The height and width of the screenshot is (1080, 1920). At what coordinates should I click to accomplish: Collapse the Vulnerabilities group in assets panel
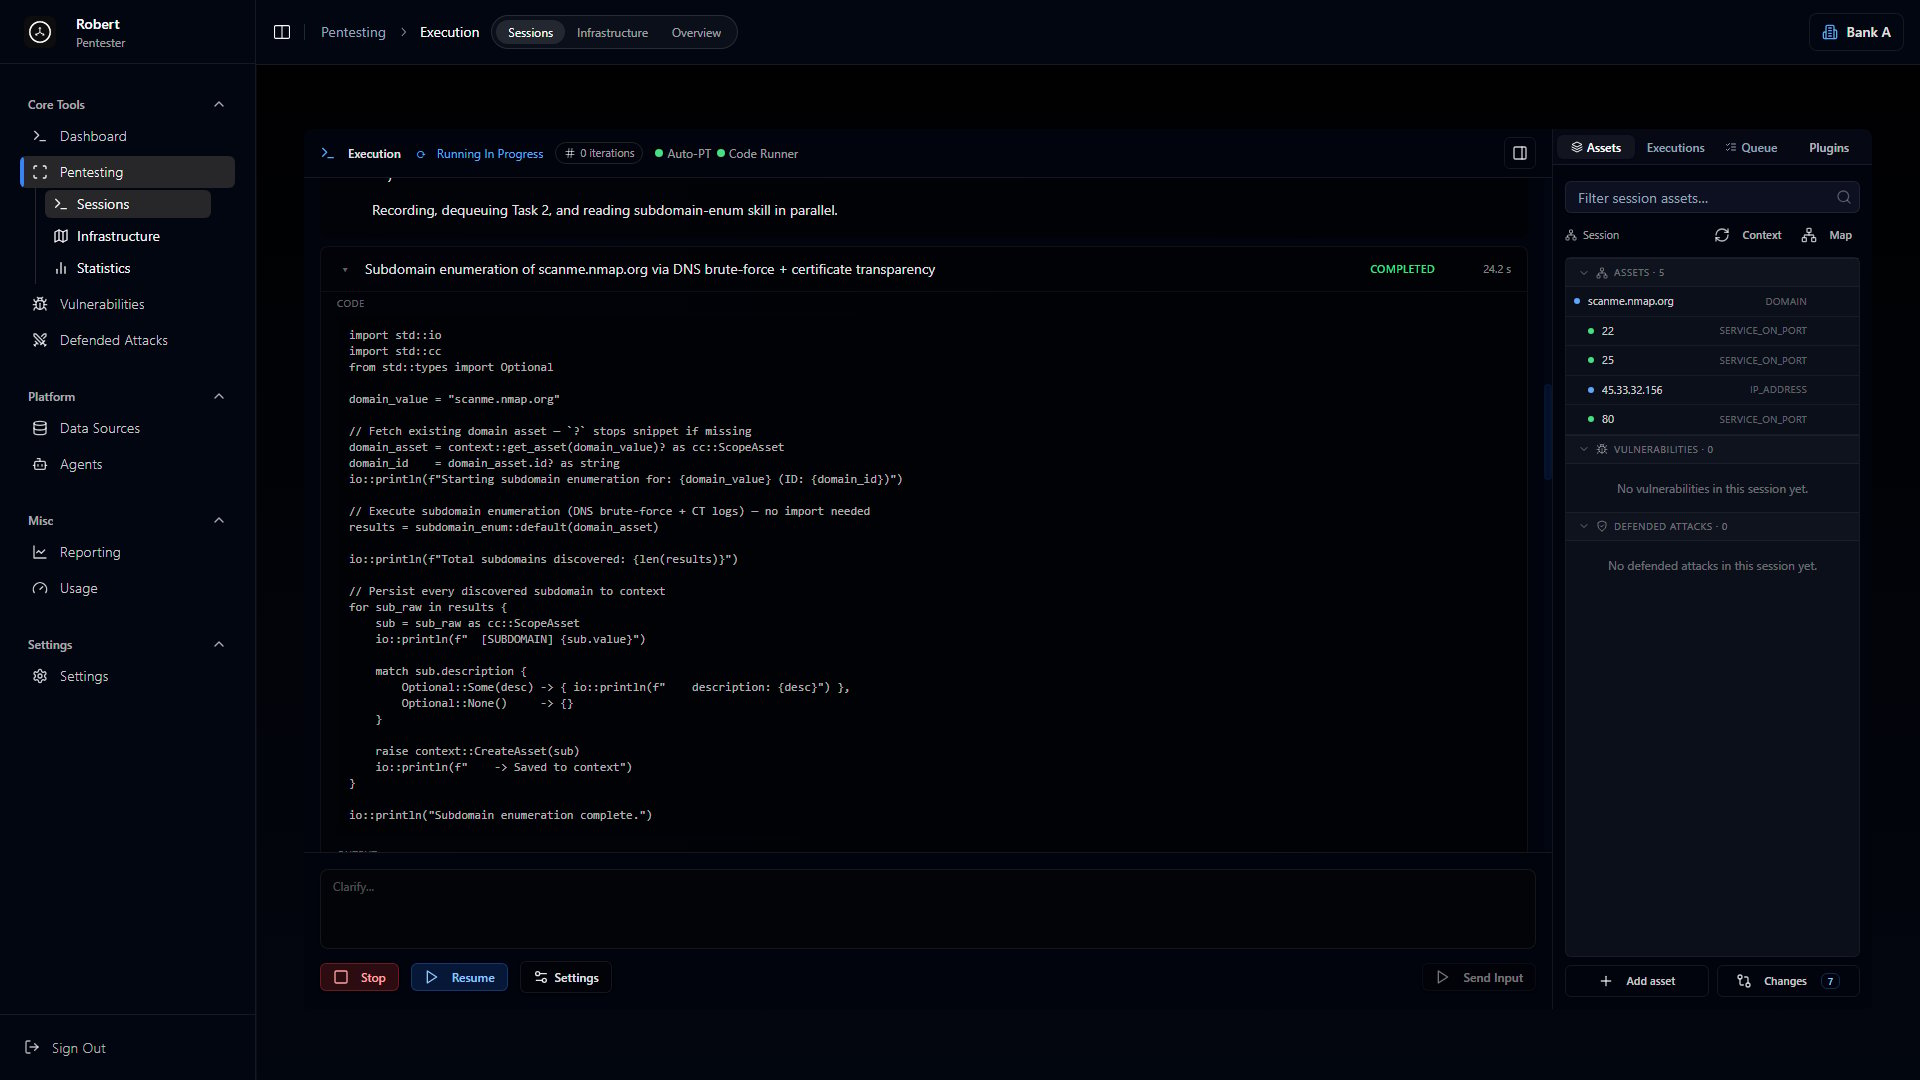[1583, 449]
